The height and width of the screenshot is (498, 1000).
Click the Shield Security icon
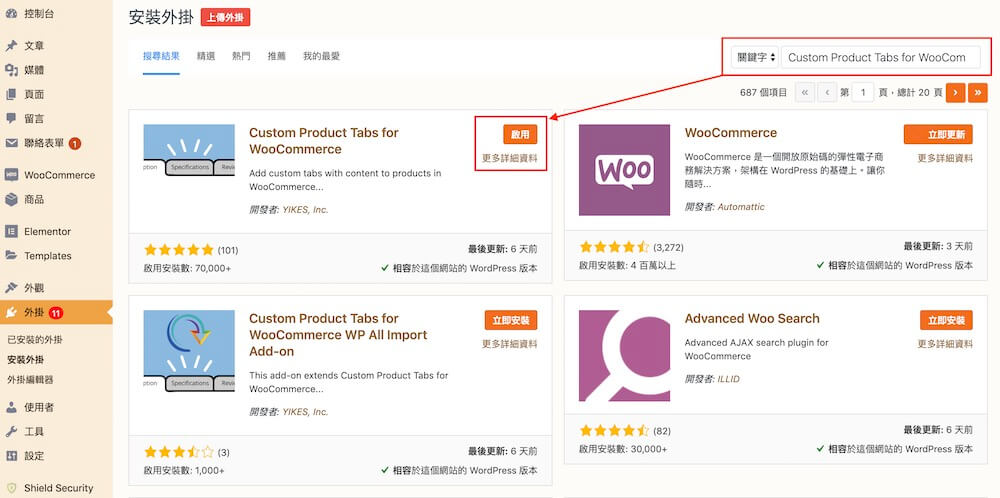(x=12, y=488)
